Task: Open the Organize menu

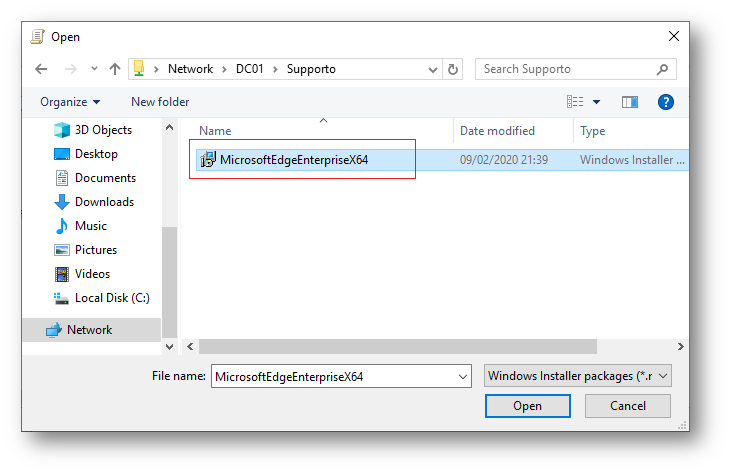Action: (x=70, y=102)
